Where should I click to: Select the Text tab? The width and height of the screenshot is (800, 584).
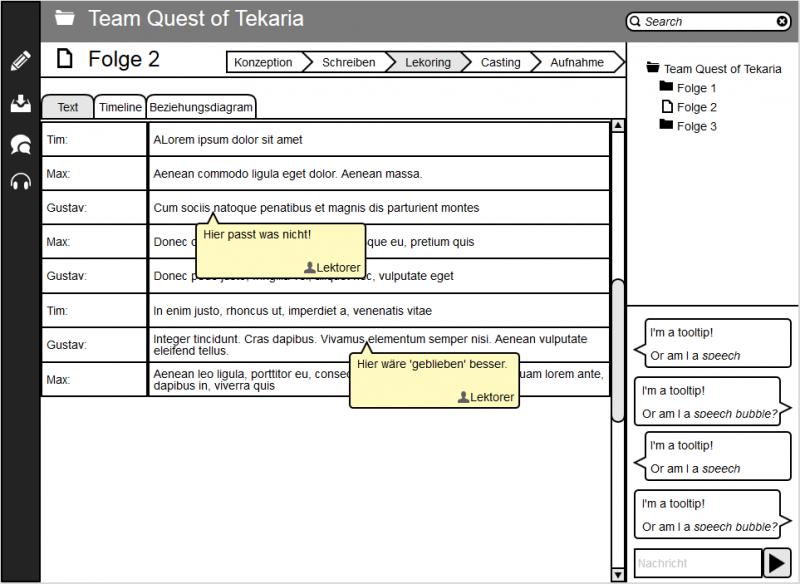(67, 107)
